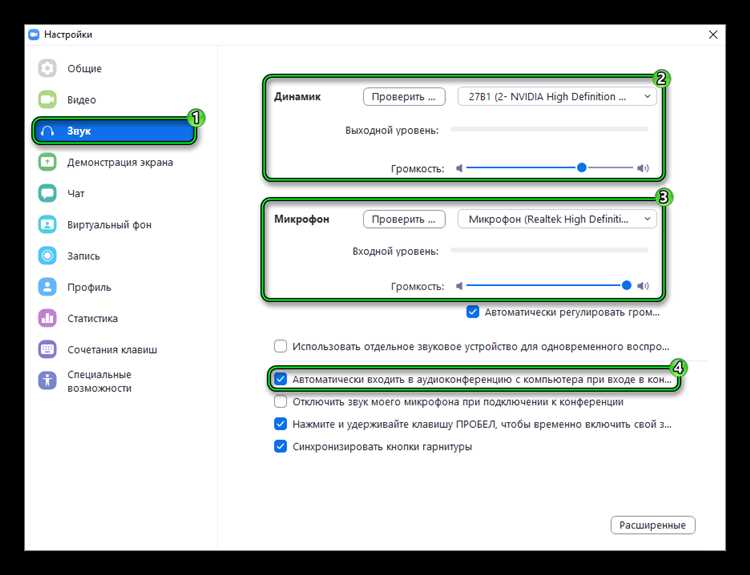Click microphone volume minimum icon
The width and height of the screenshot is (750, 575).
[460, 286]
